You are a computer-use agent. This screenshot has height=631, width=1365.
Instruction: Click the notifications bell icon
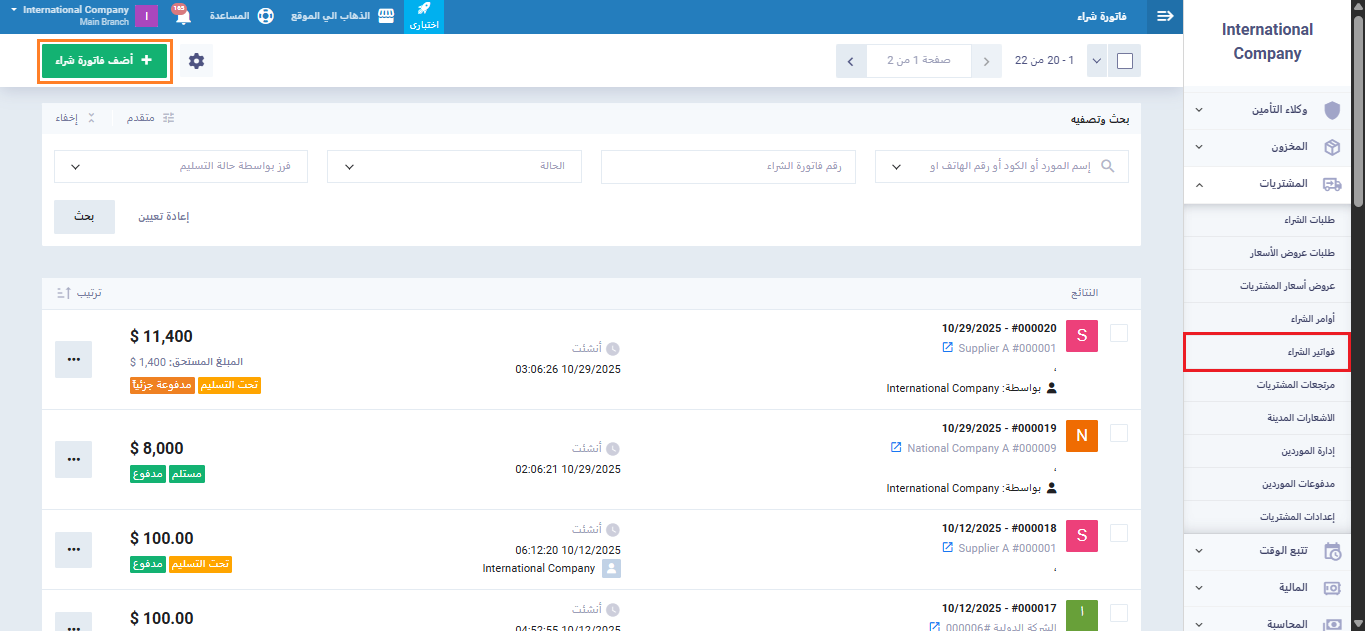click(x=182, y=17)
